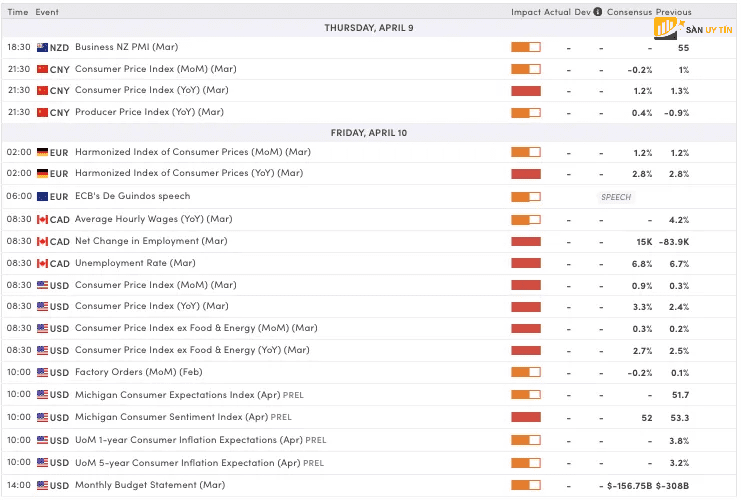The height and width of the screenshot is (500, 741).
Task: Open Net Change in Employment (Mar) event
Action: coord(151,241)
